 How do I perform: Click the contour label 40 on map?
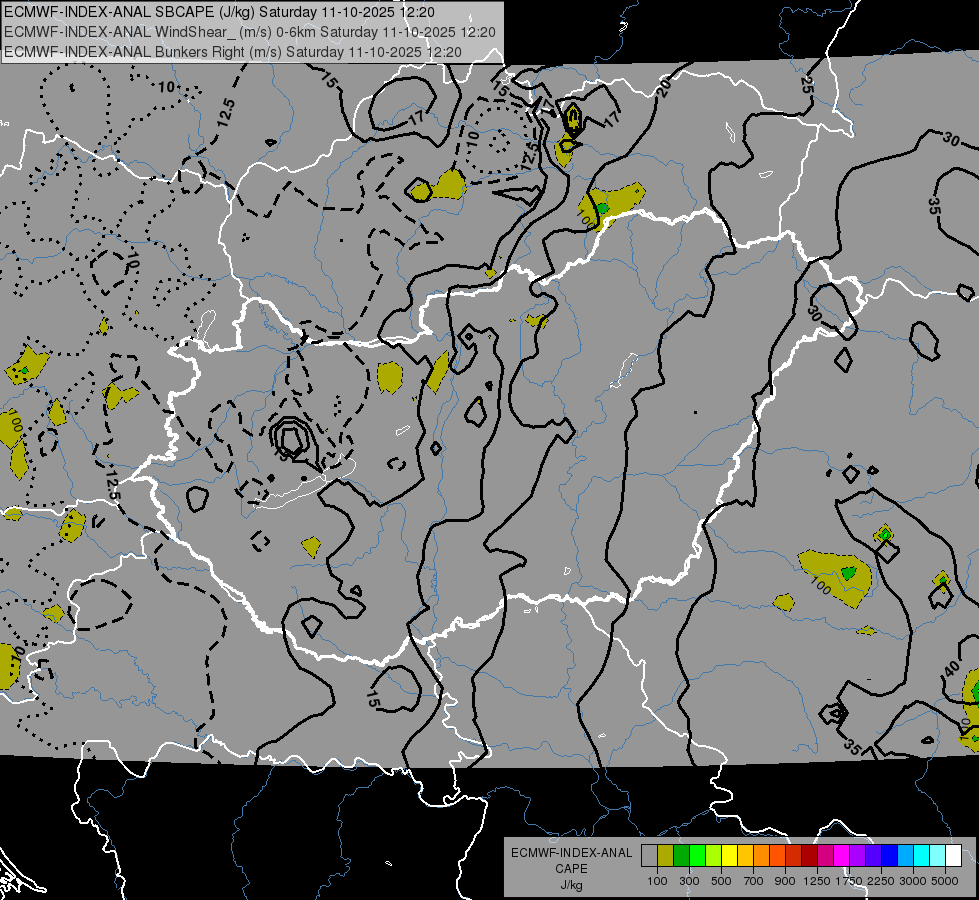click(x=952, y=667)
